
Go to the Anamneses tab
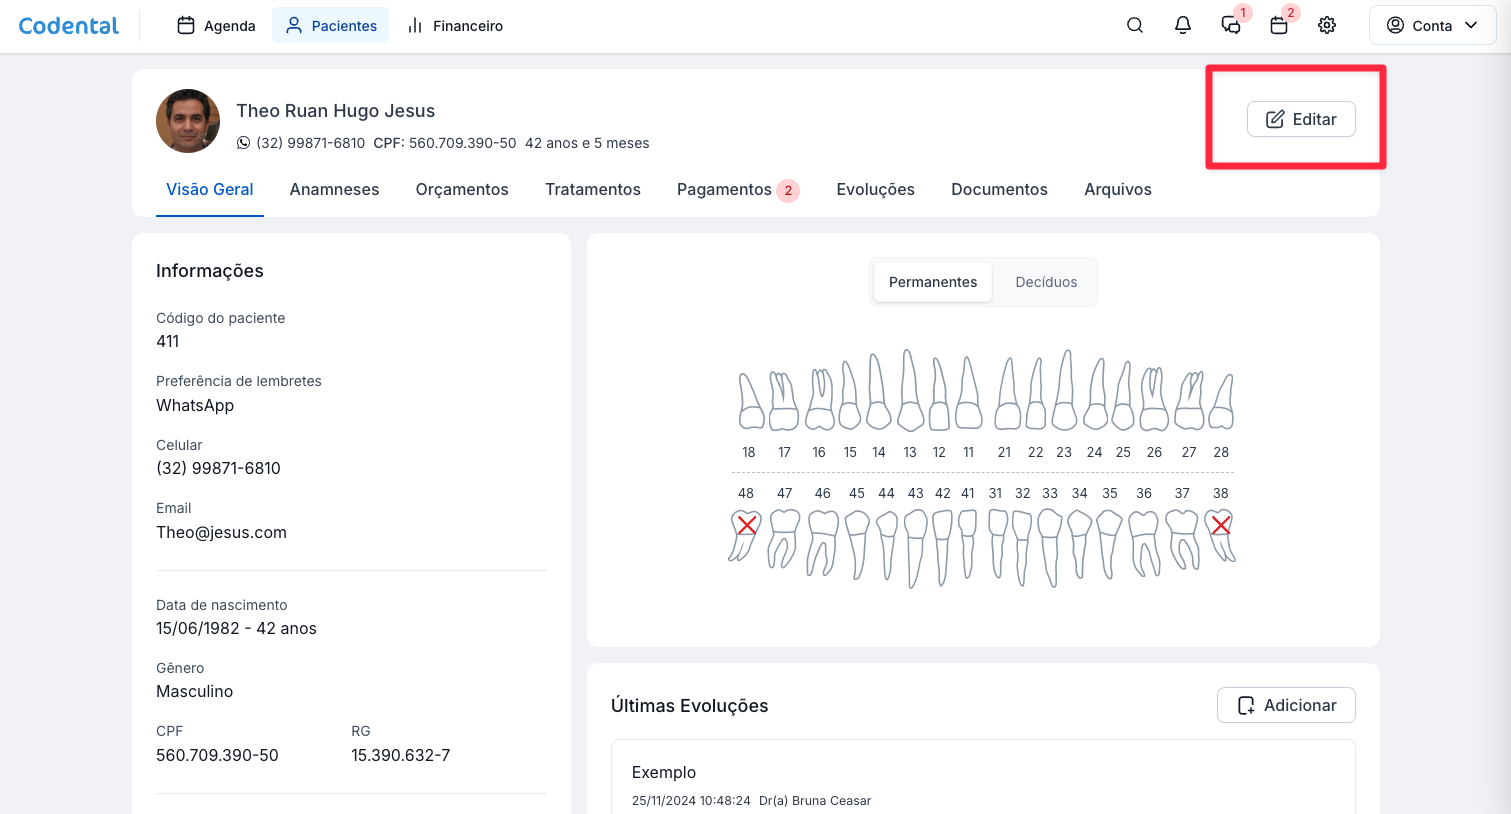[334, 190]
